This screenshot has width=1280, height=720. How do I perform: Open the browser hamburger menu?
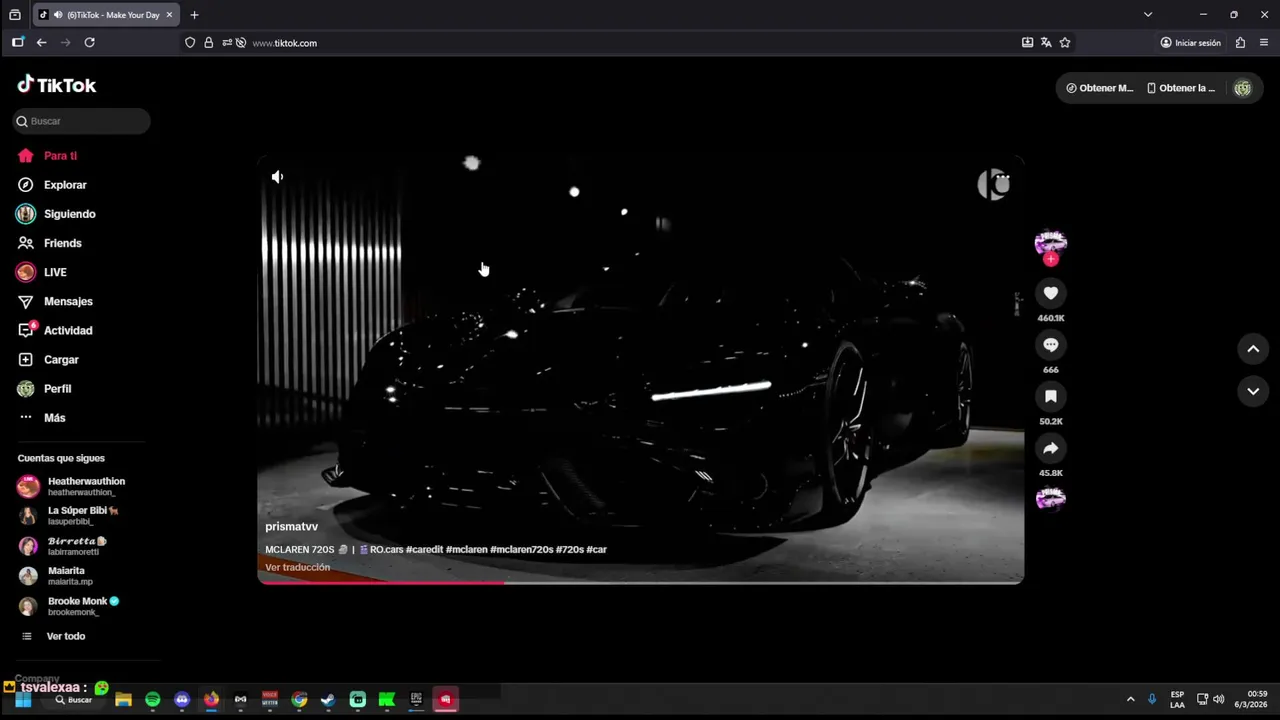pyautogui.click(x=1264, y=43)
